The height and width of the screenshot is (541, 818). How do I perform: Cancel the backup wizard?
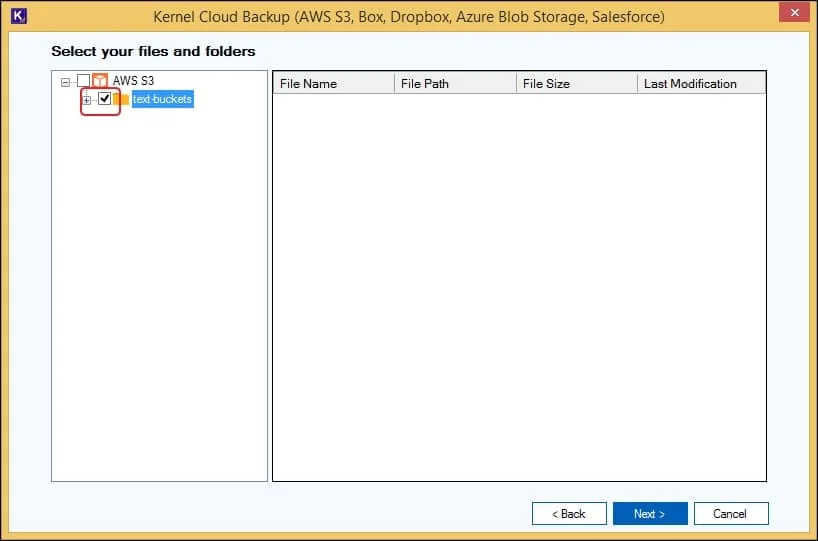coord(731,513)
